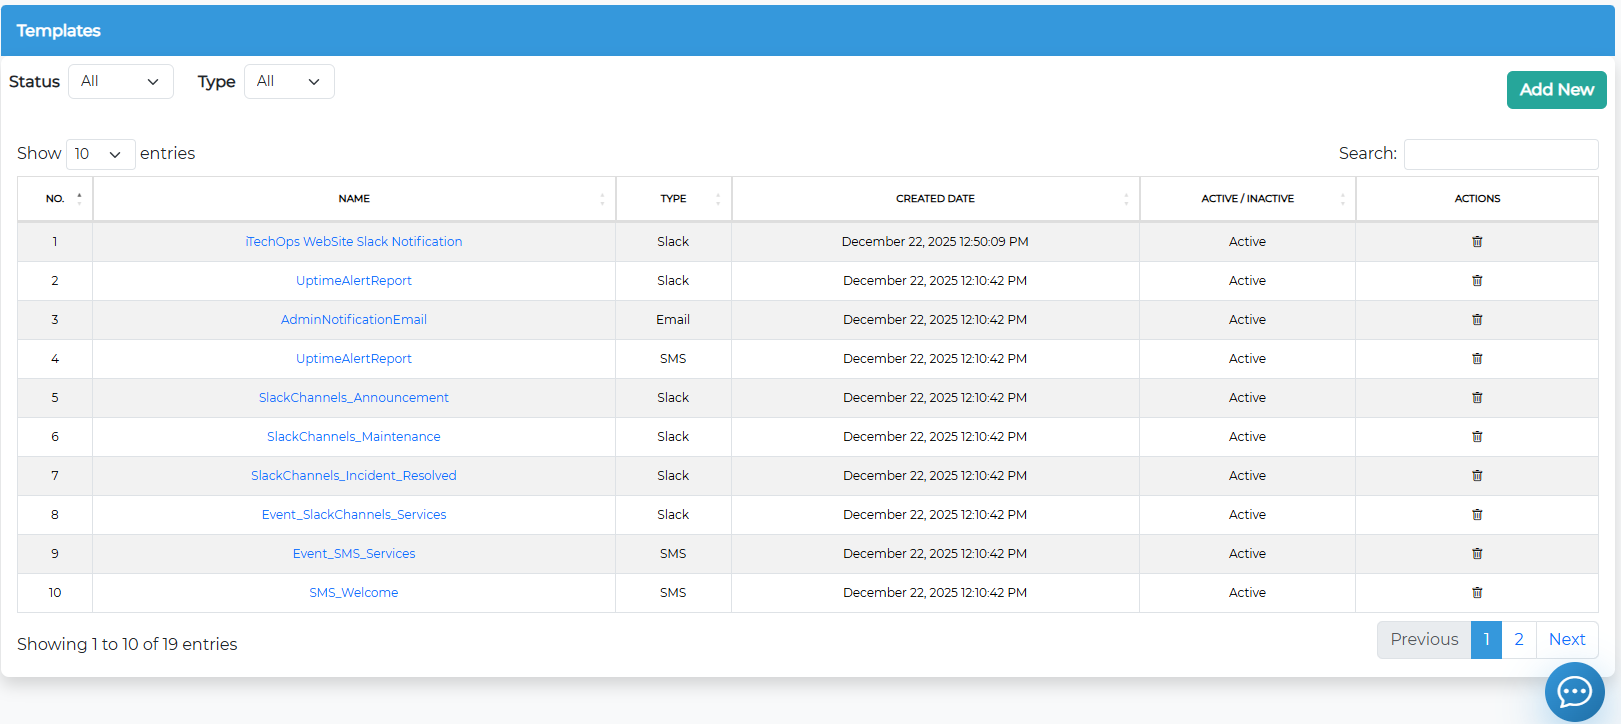Go to the Next page
The image size is (1621, 724).
tap(1567, 640)
